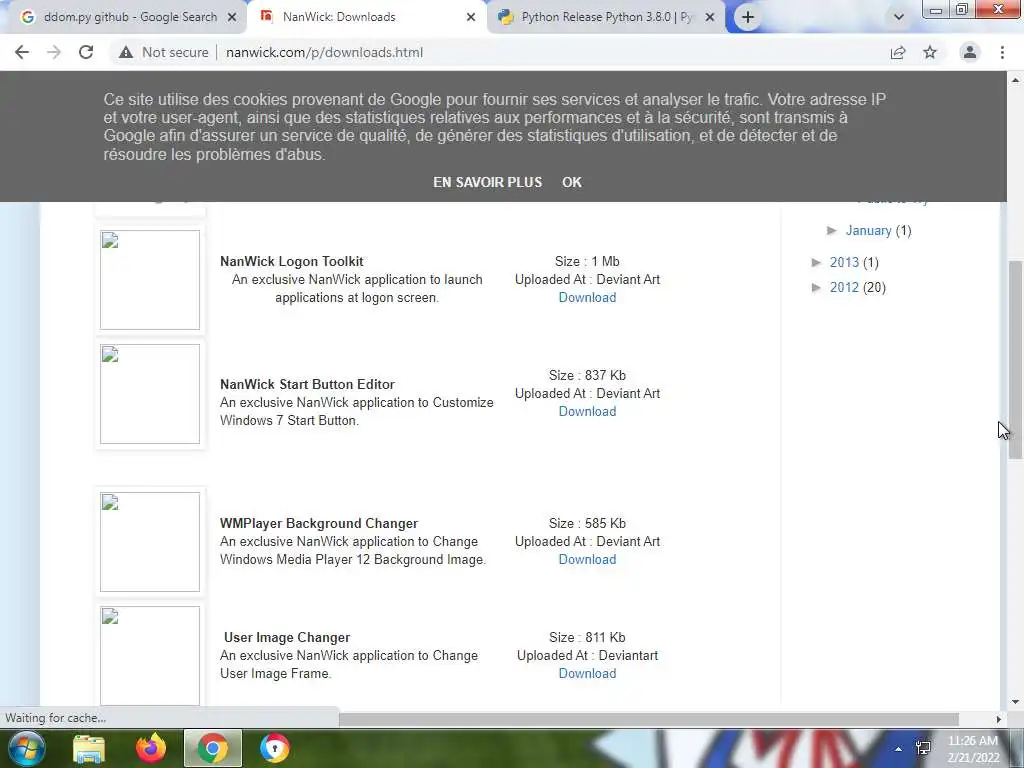Launch Firefox from the taskbar

click(151, 748)
